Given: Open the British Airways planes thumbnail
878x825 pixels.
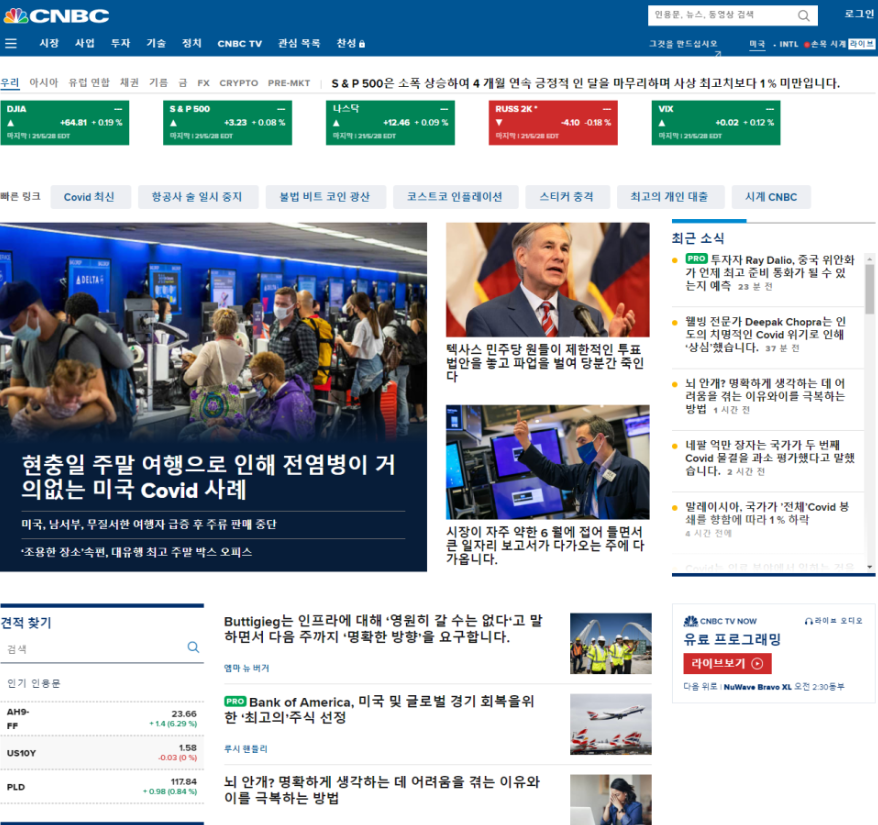Looking at the screenshot, I should click(610, 724).
